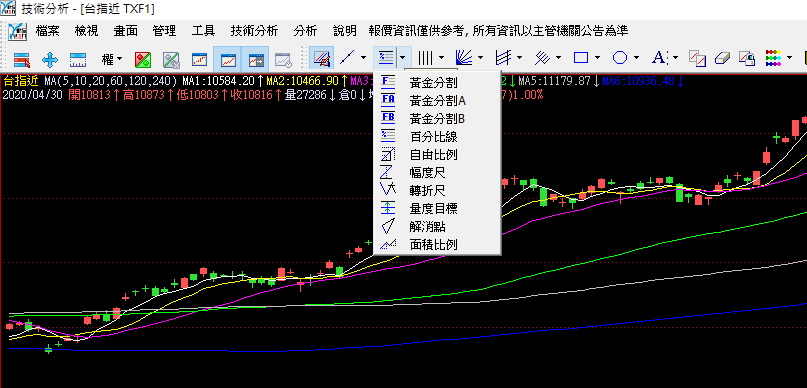
Task: Open the 技術分析 menu
Action: (254, 31)
